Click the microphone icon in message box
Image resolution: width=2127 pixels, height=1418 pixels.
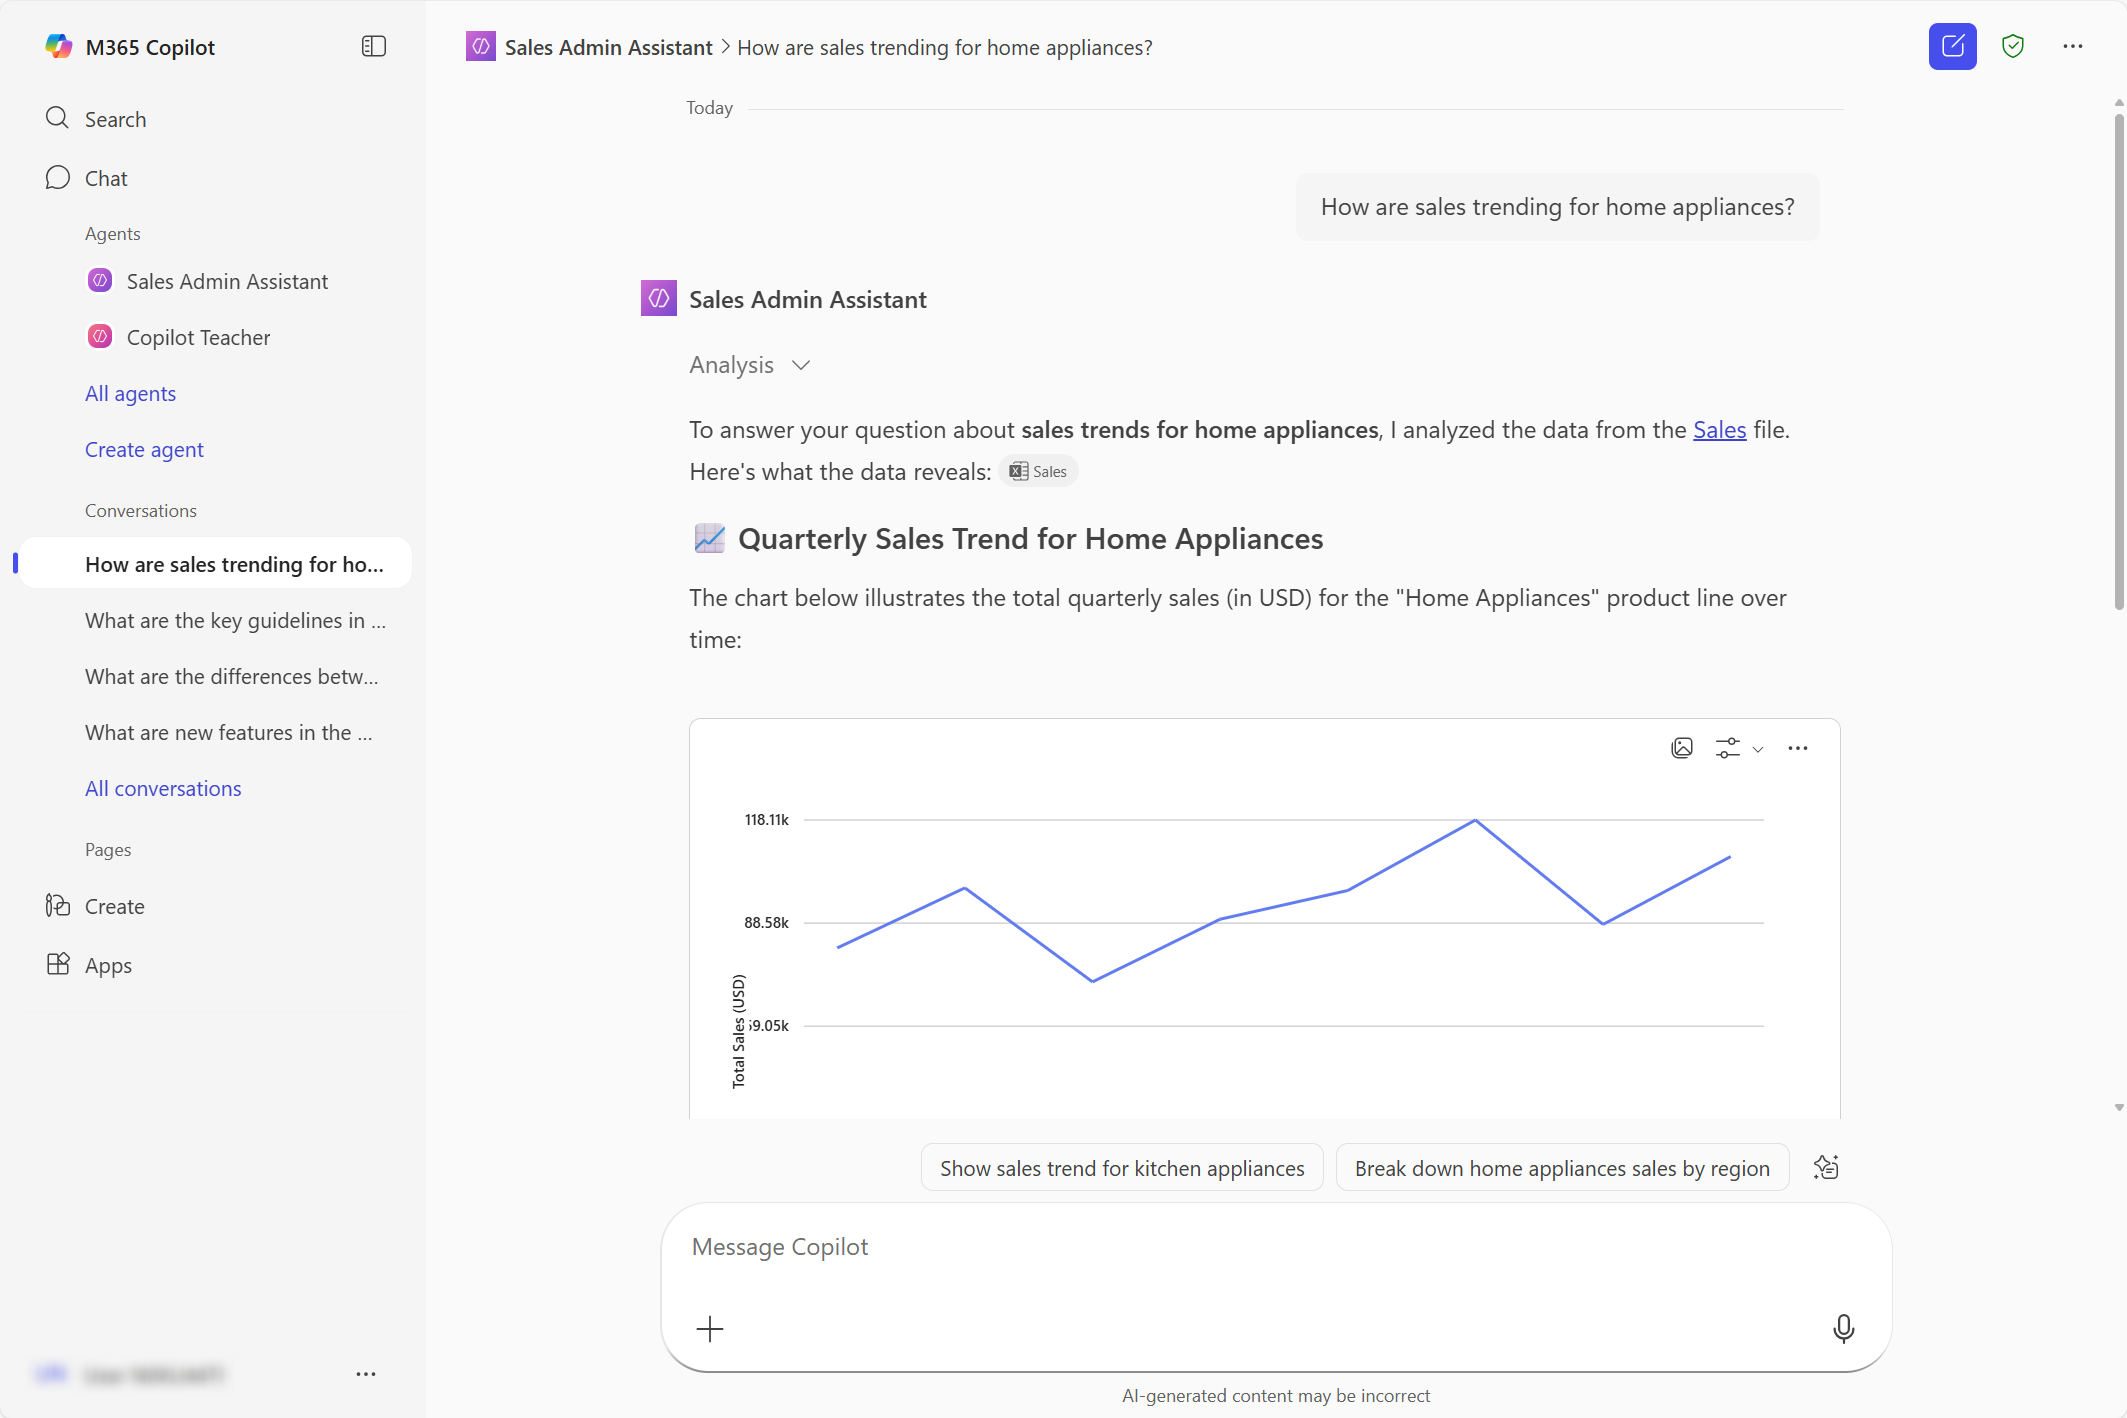click(1843, 1328)
